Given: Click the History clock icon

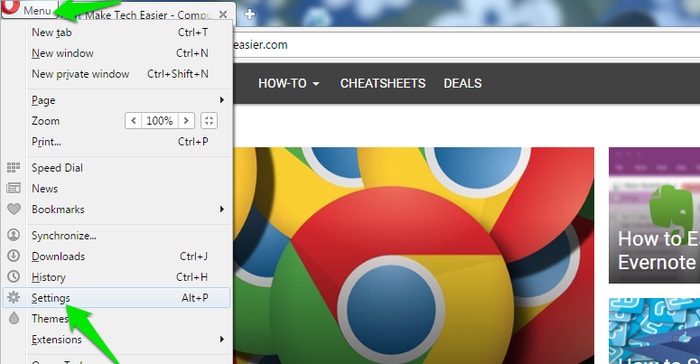Looking at the screenshot, I should tap(14, 276).
